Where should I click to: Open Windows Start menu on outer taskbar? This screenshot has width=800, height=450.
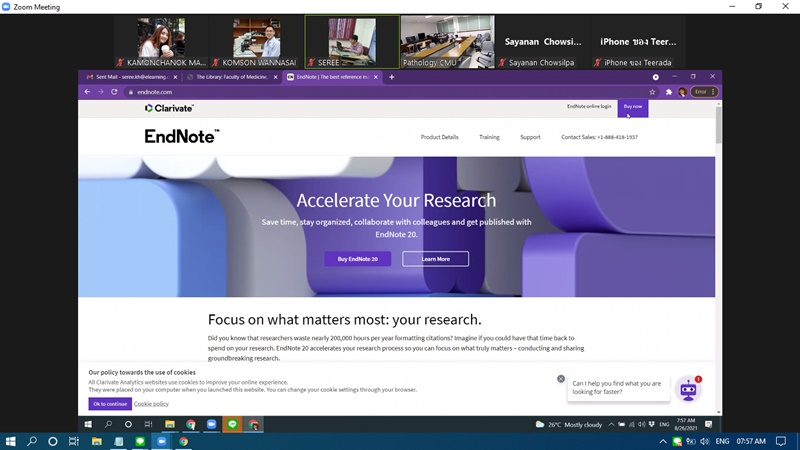[x=12, y=441]
